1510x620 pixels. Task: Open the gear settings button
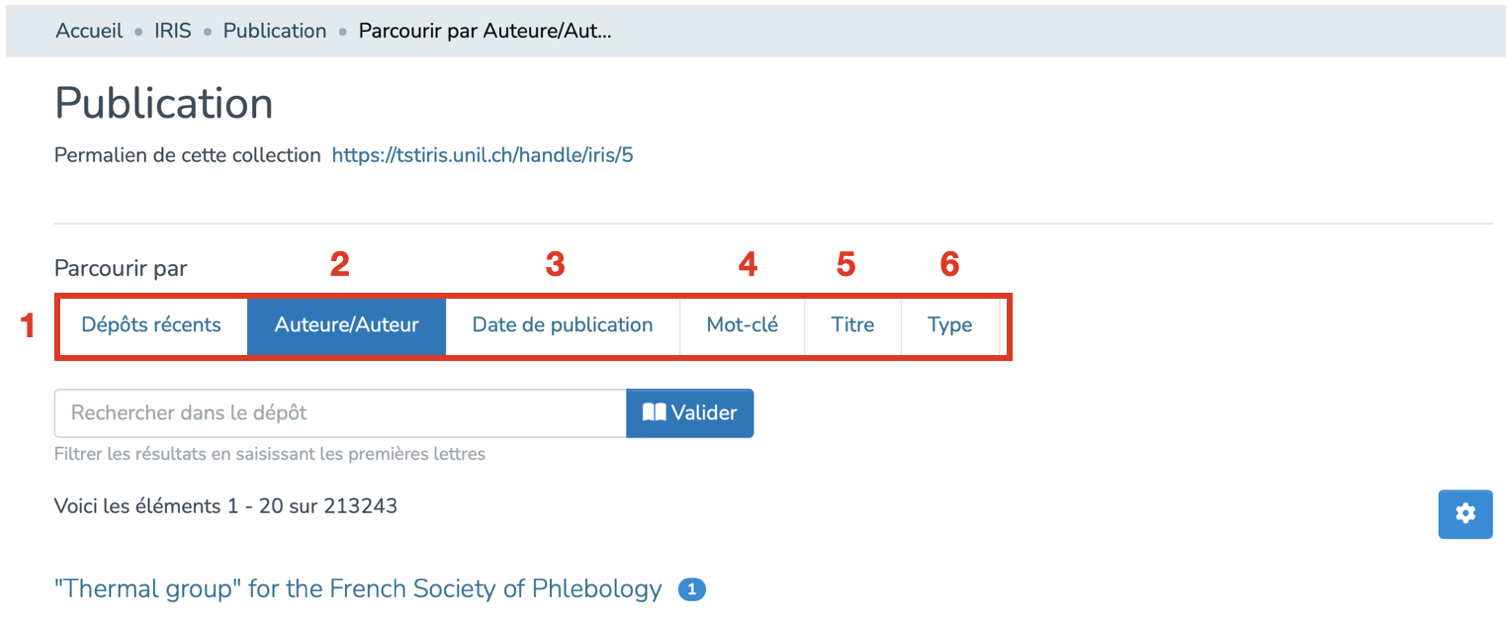point(1465,514)
